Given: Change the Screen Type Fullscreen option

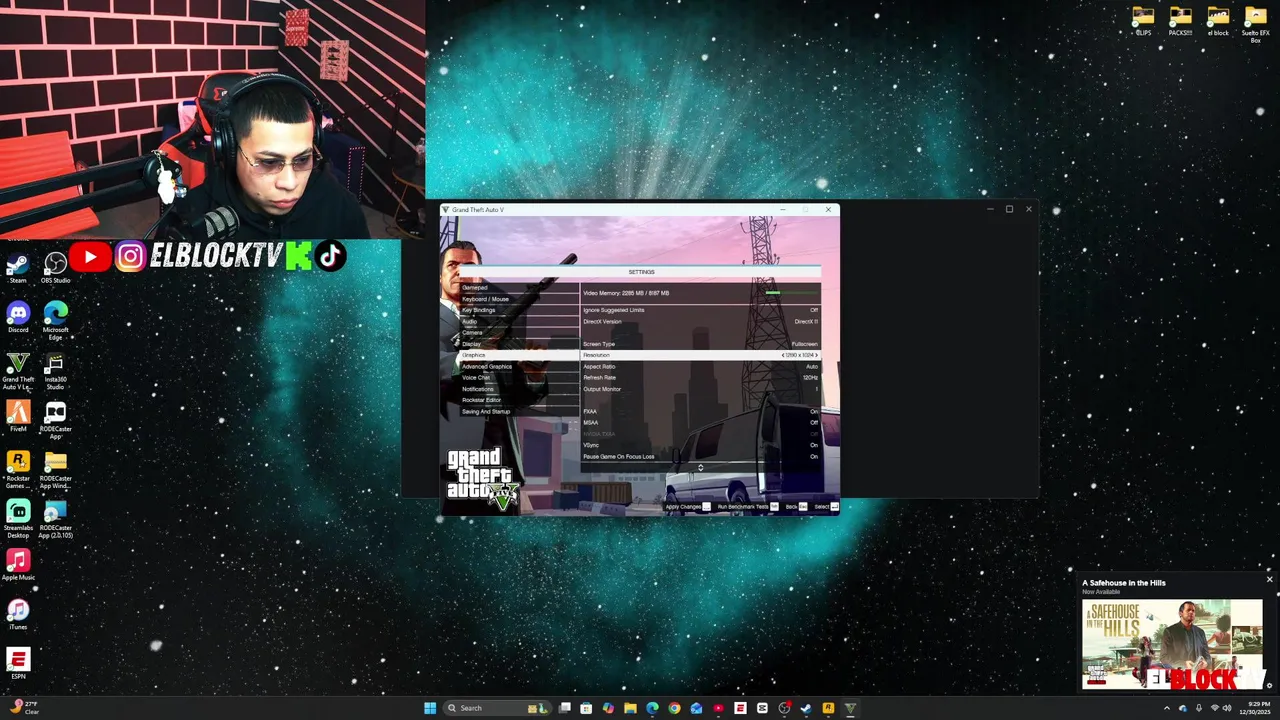Looking at the screenshot, I should pos(700,344).
